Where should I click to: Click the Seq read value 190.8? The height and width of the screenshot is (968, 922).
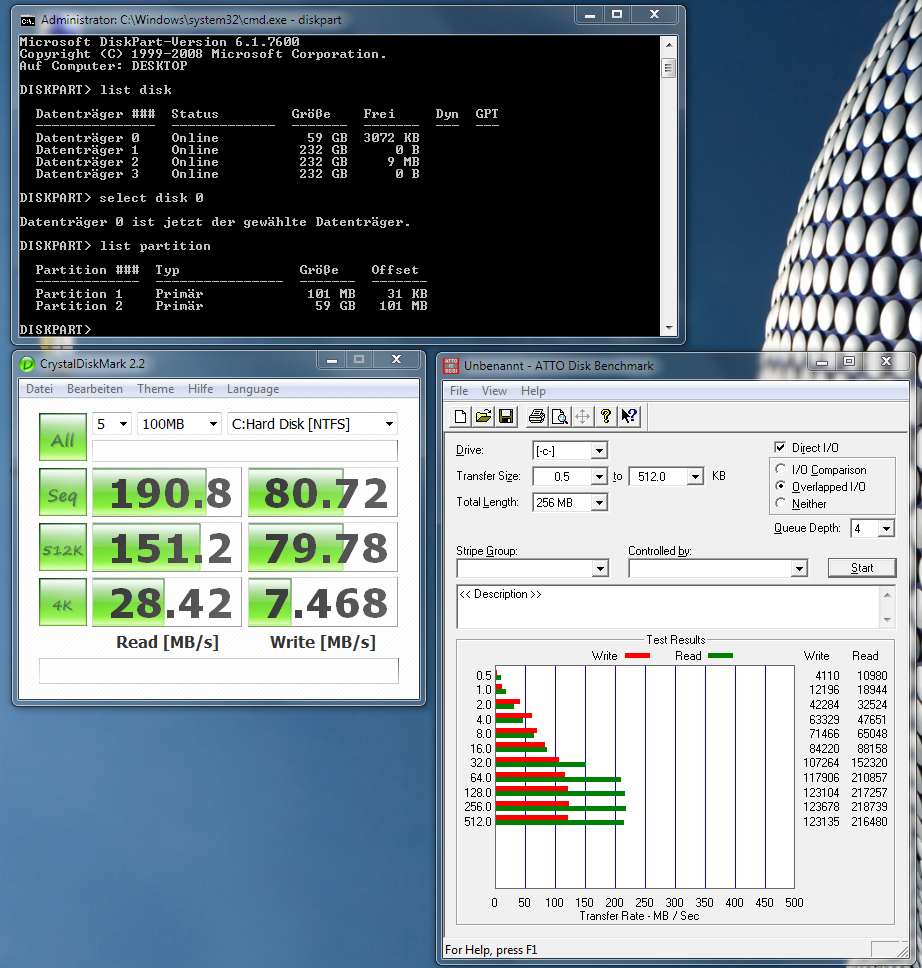[x=167, y=492]
